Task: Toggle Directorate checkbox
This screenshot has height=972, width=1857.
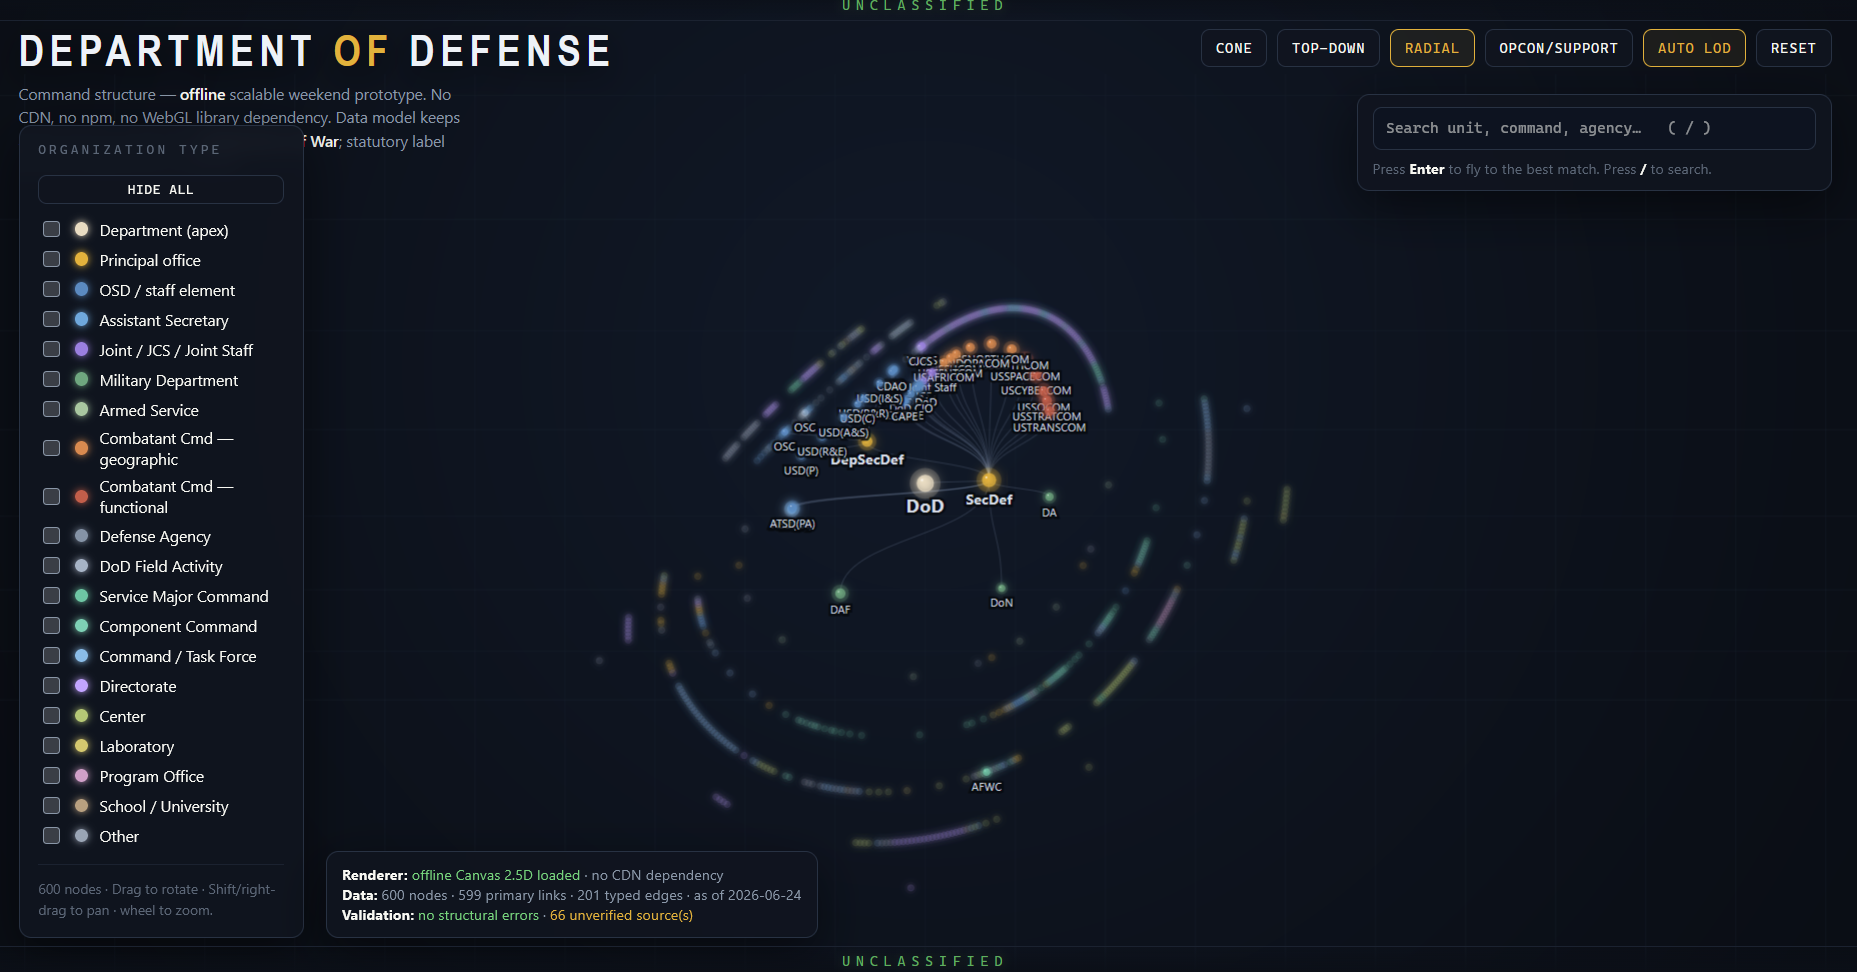Action: click(x=52, y=686)
